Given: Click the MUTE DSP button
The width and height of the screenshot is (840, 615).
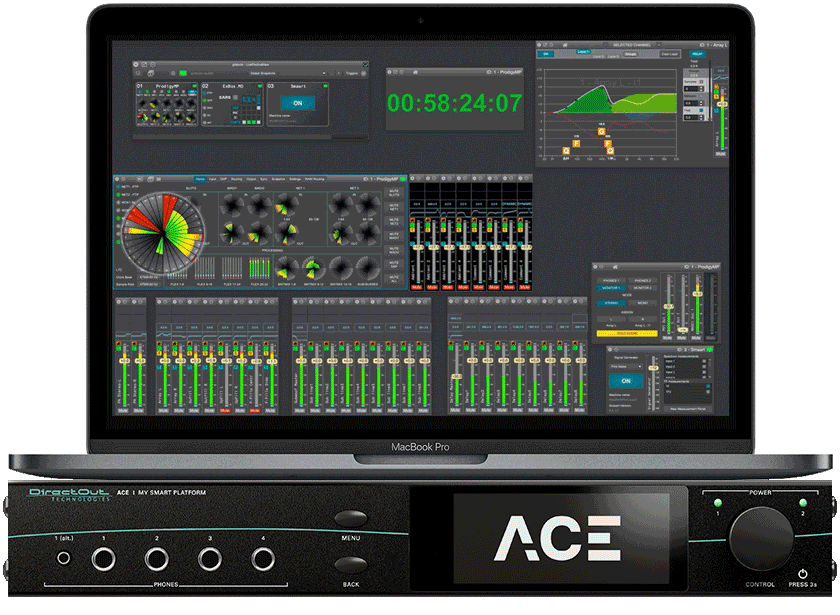Looking at the screenshot, I should (x=394, y=265).
